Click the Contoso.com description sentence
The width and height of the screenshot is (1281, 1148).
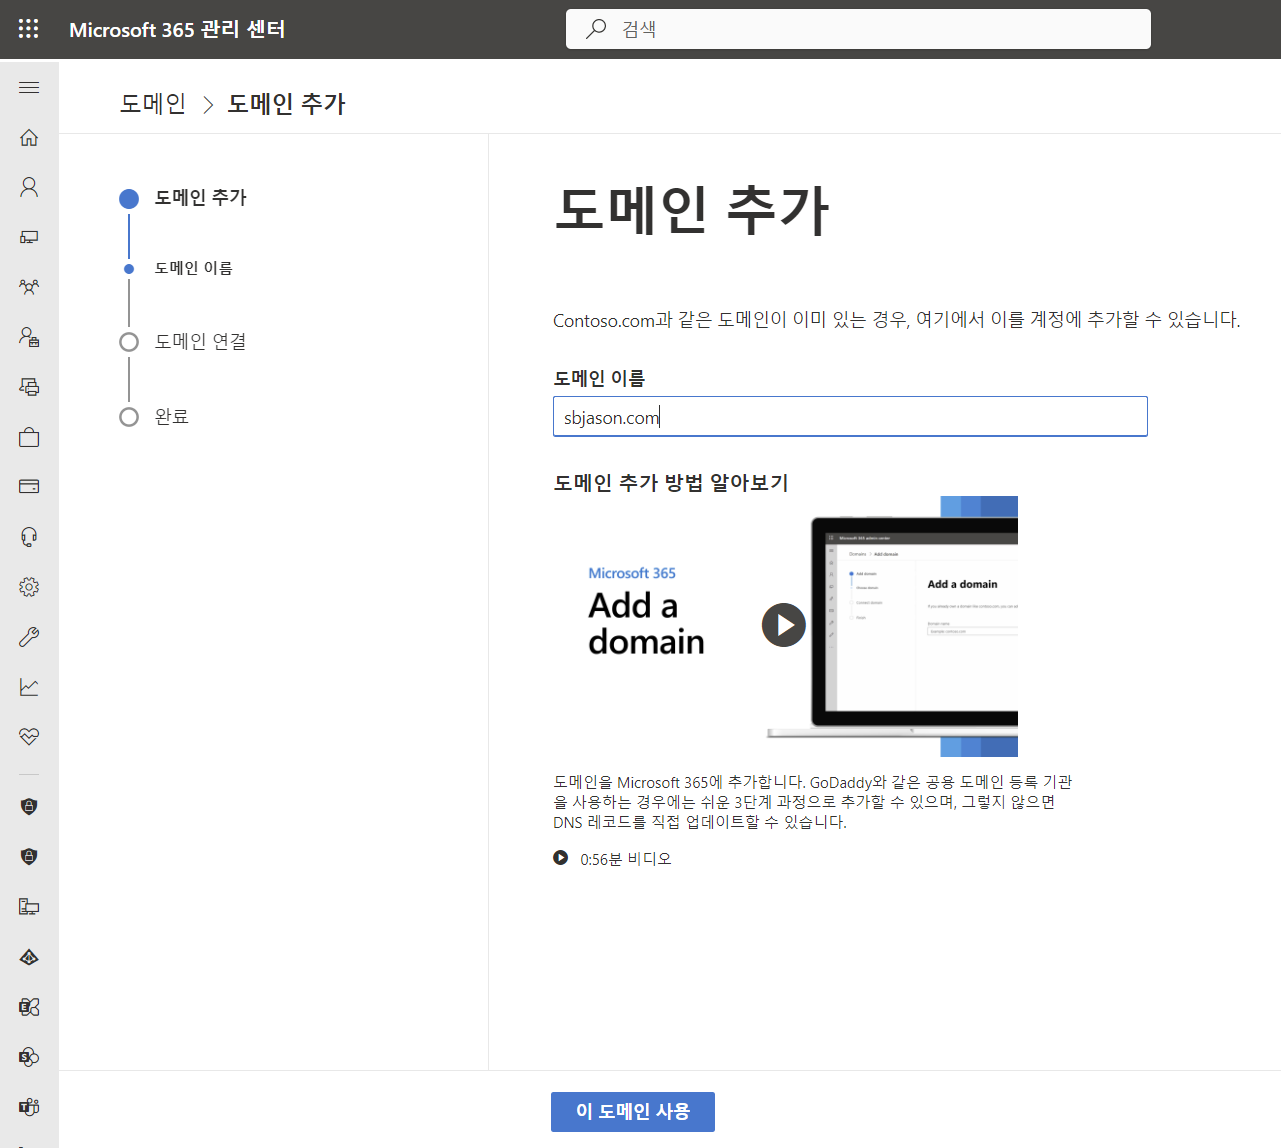pos(896,320)
